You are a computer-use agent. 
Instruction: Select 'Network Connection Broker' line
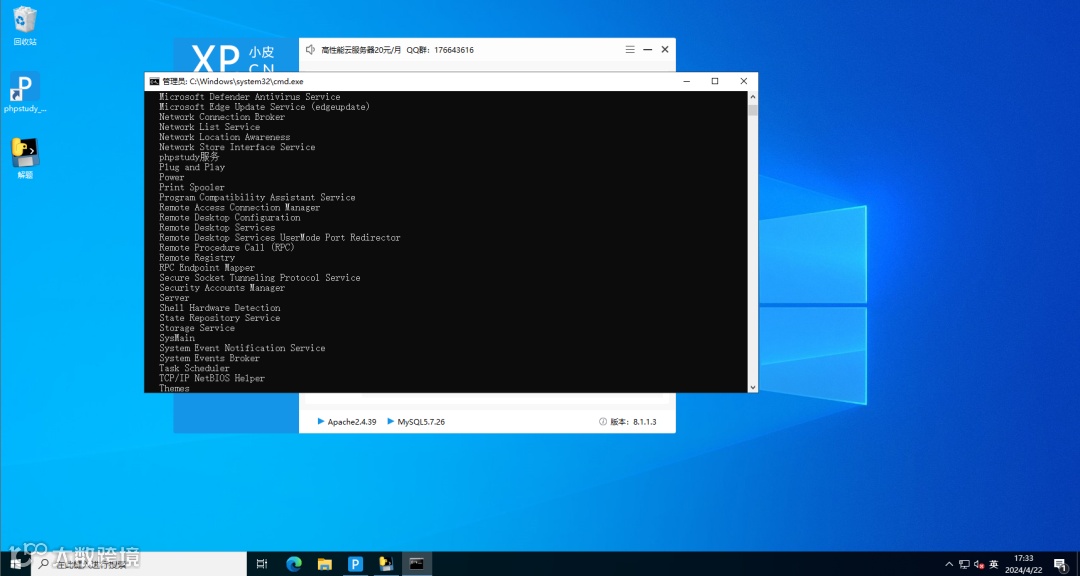point(222,117)
